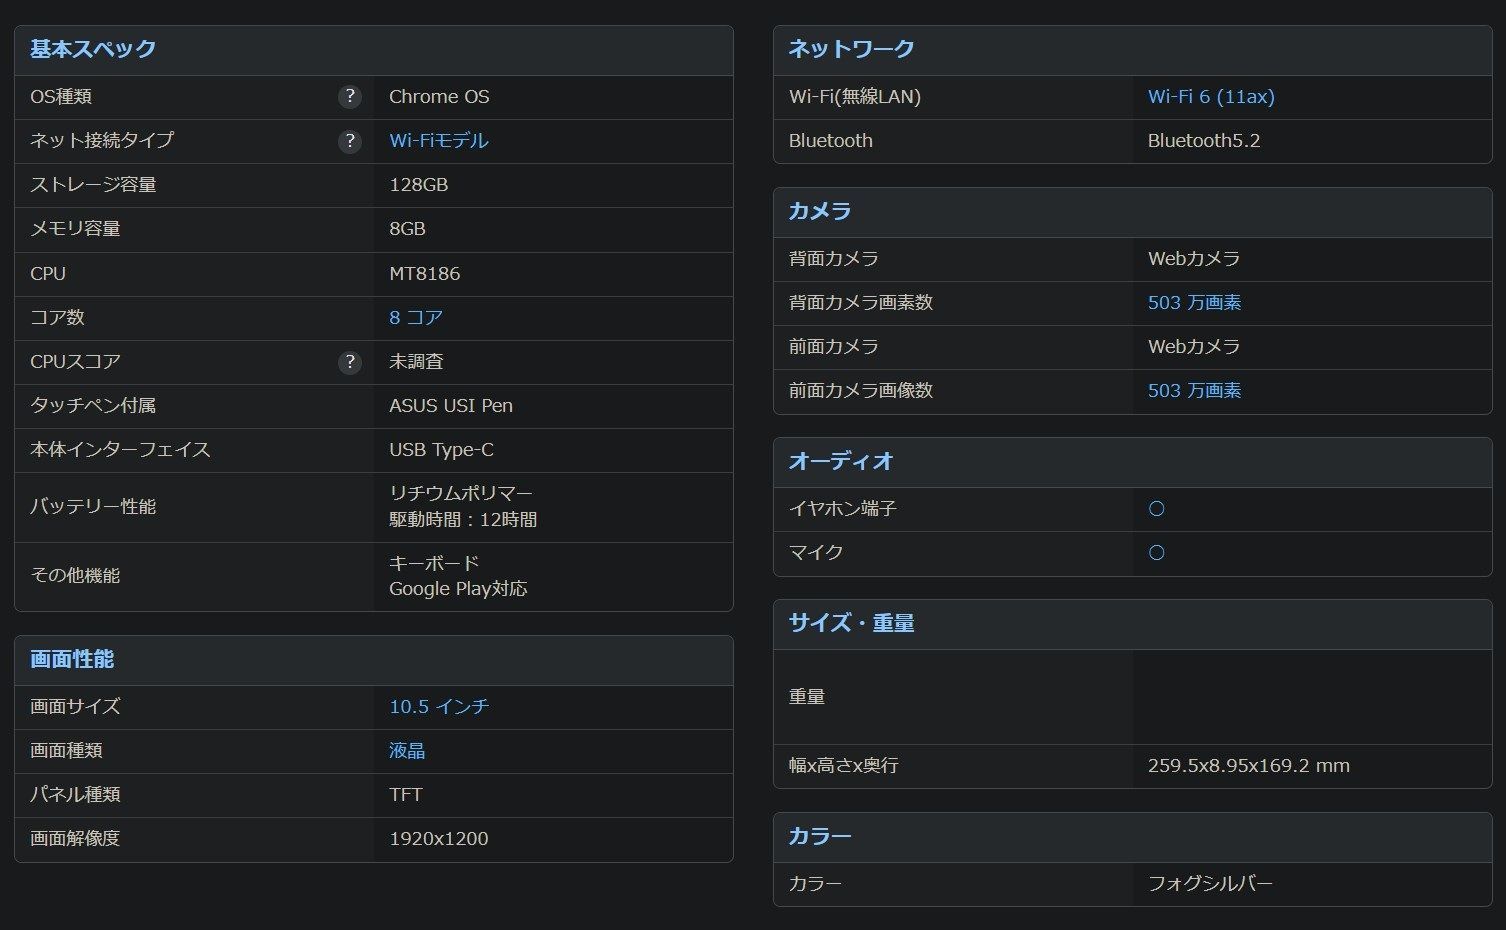Visit the Wi-Fi 6 (11ax) link

point(1211,97)
